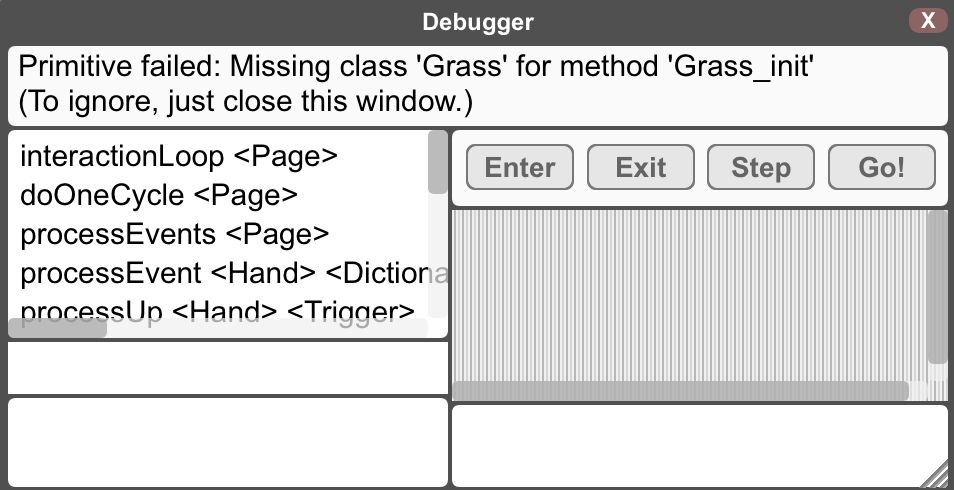Viewport: 954px width, 490px height.
Task: Click the code pane horizontal scrollbar
Action: tap(680, 391)
